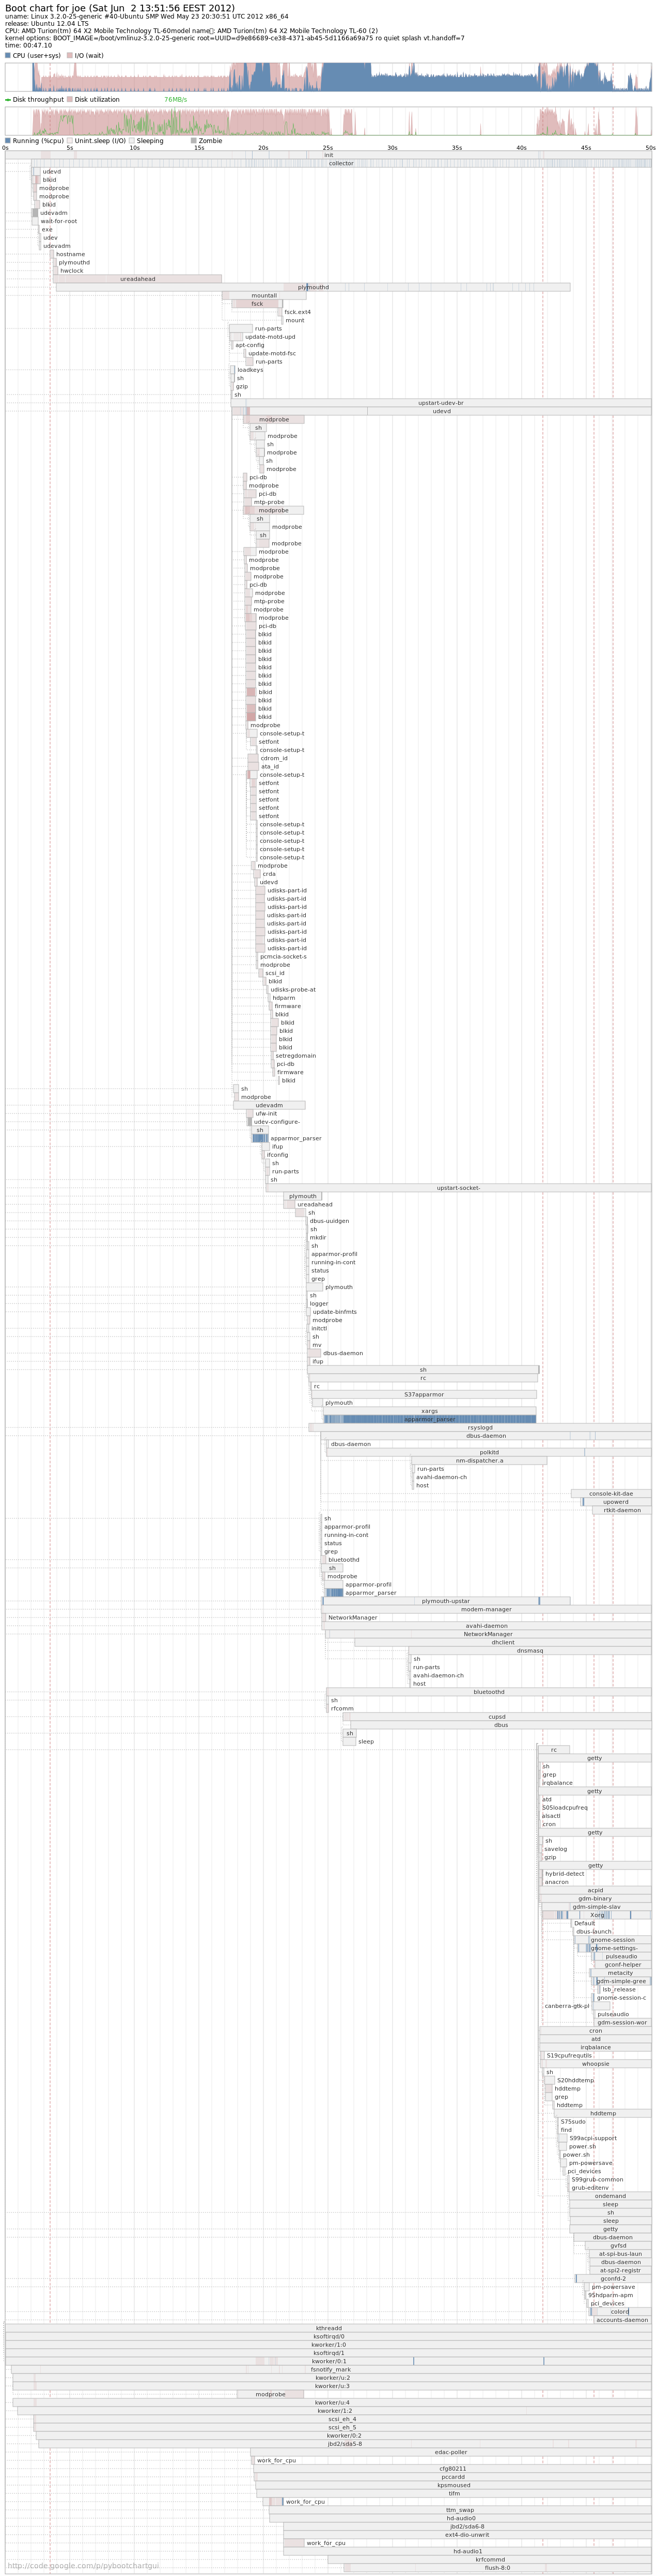The height and width of the screenshot is (2576, 657).
Task: Select the hwclock process label
Action: coord(71,271)
